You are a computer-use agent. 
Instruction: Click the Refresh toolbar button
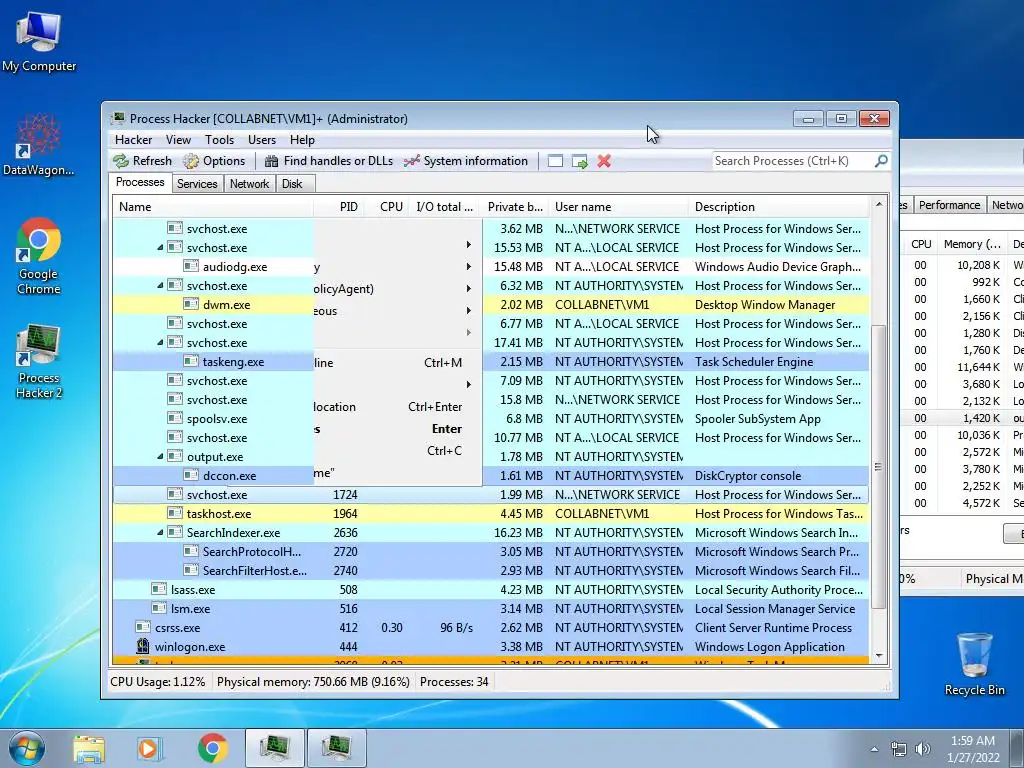click(142, 161)
